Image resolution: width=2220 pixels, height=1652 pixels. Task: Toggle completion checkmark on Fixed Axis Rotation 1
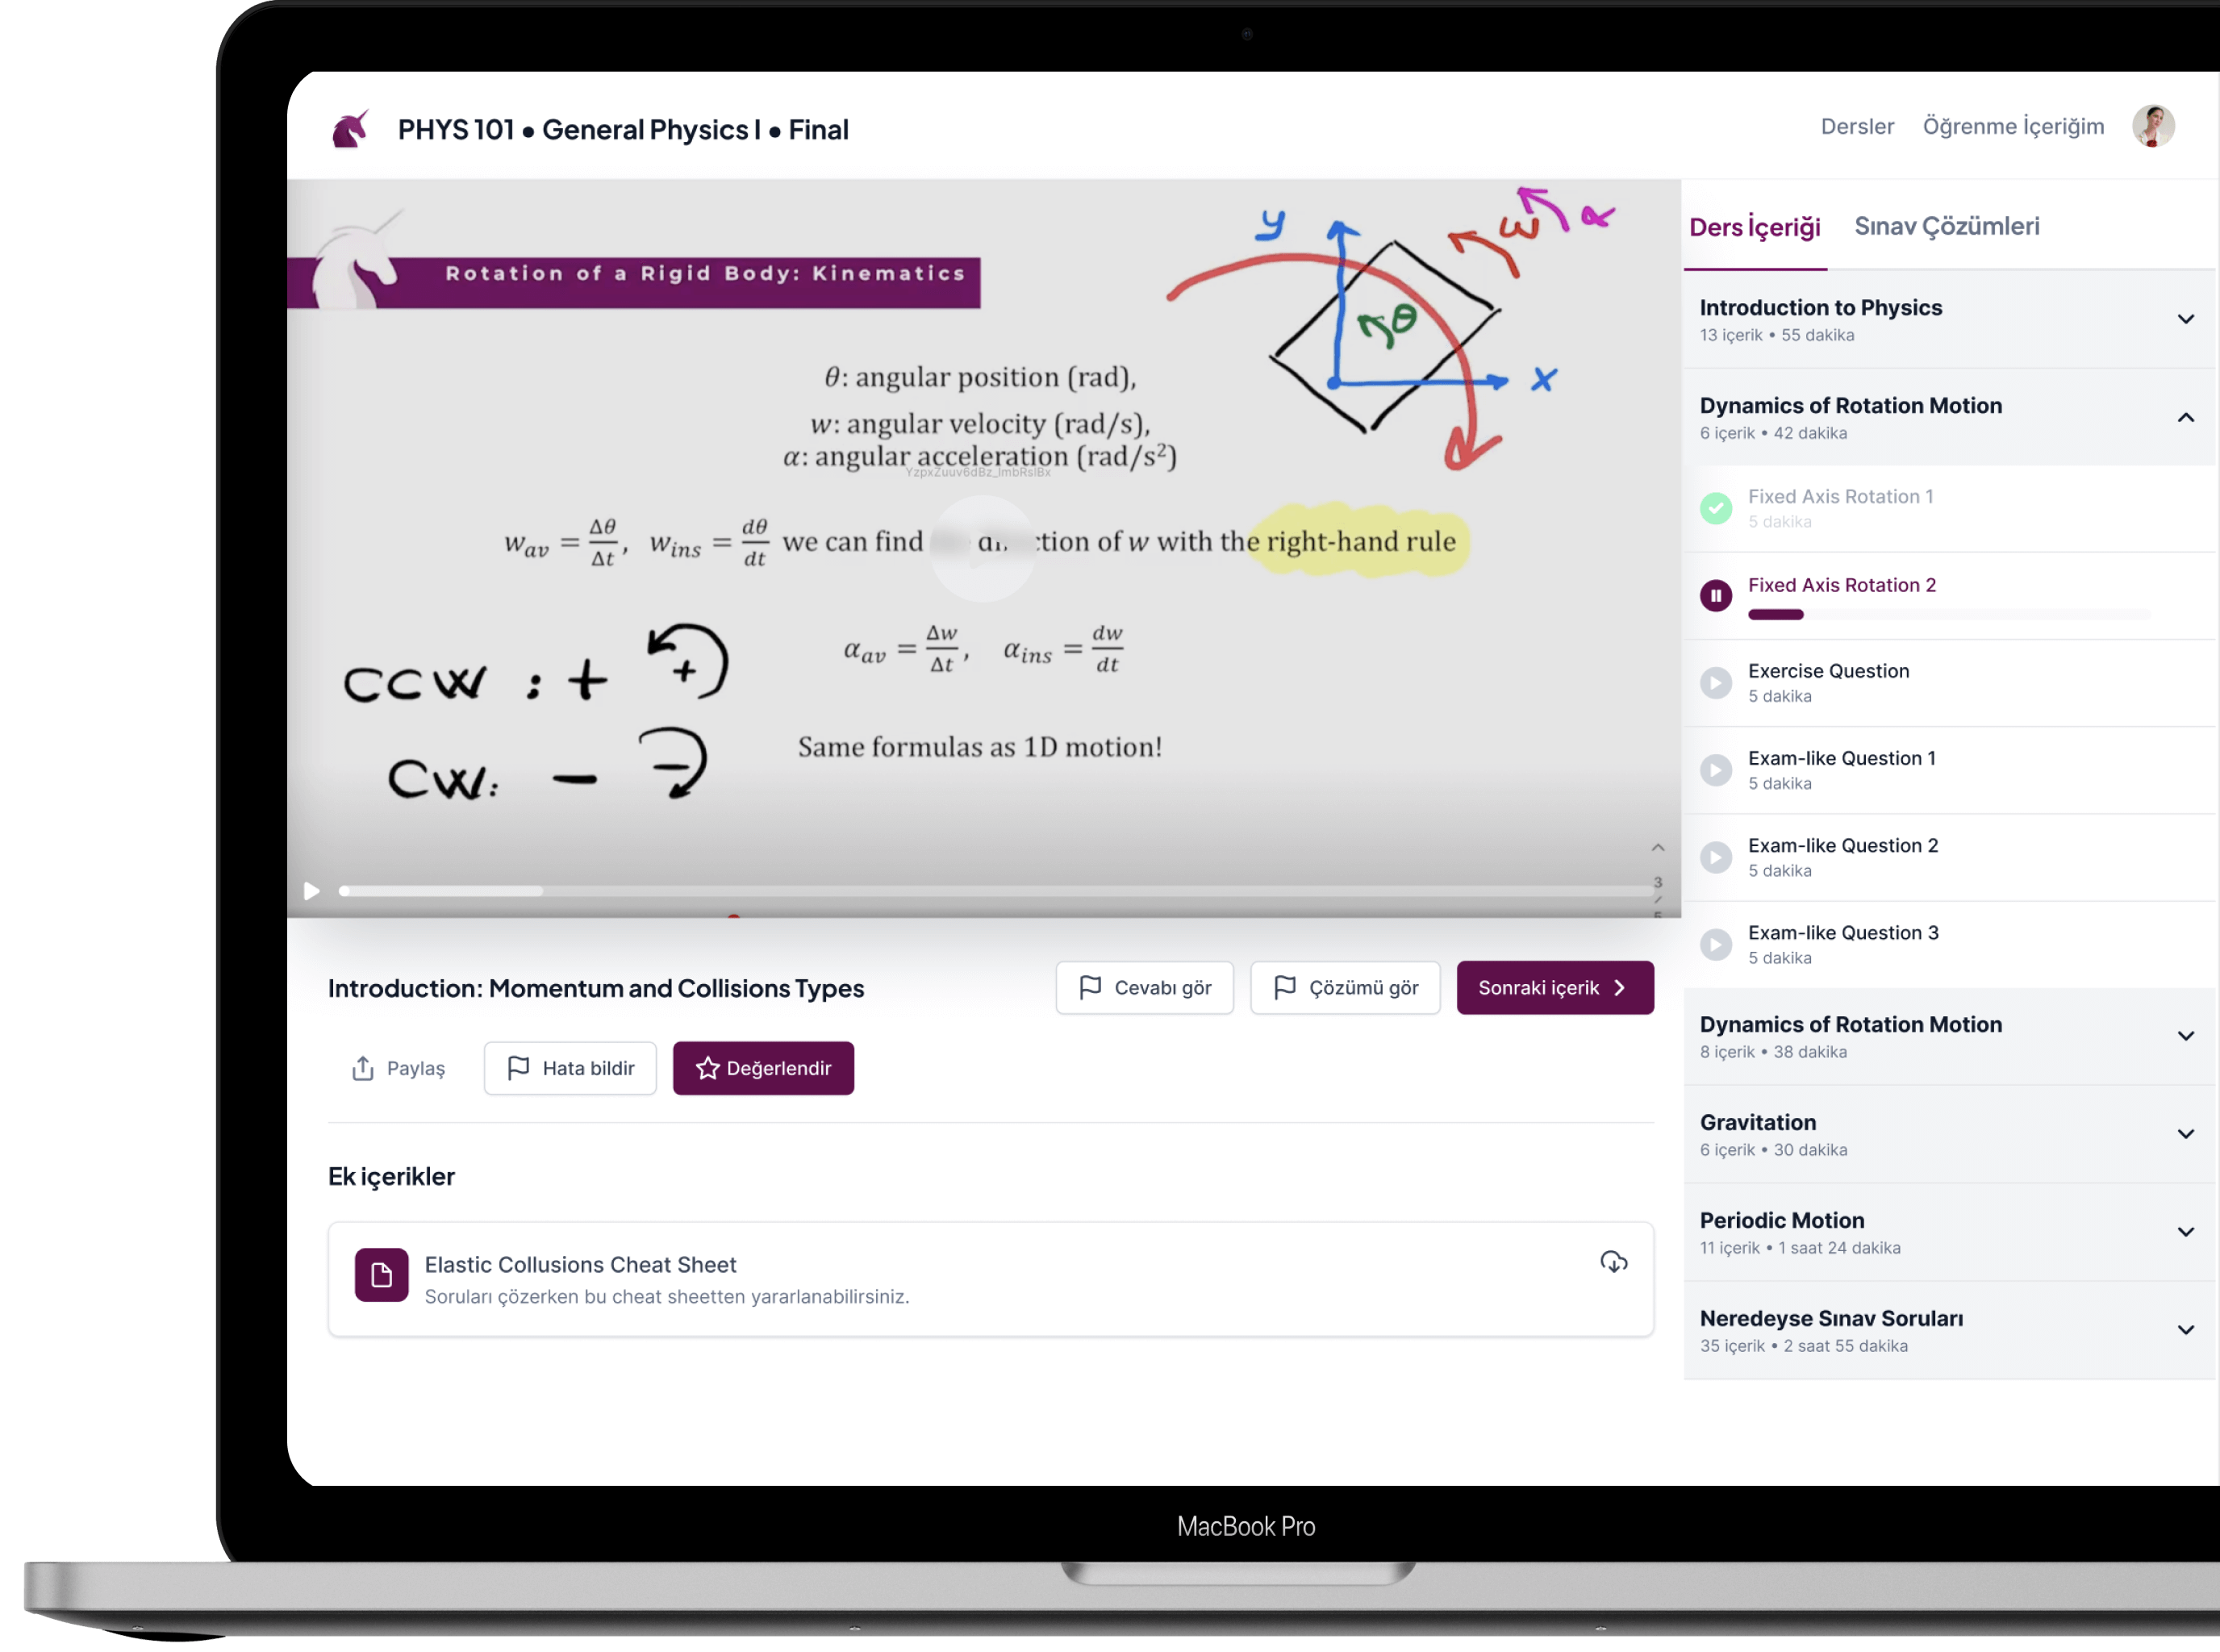tap(1715, 503)
